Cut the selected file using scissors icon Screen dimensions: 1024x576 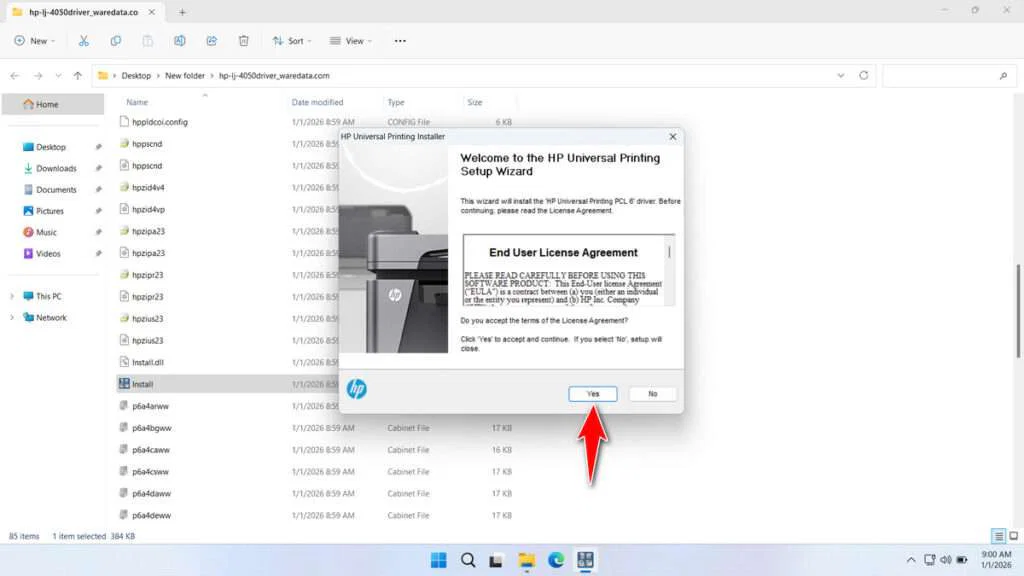[x=84, y=40]
